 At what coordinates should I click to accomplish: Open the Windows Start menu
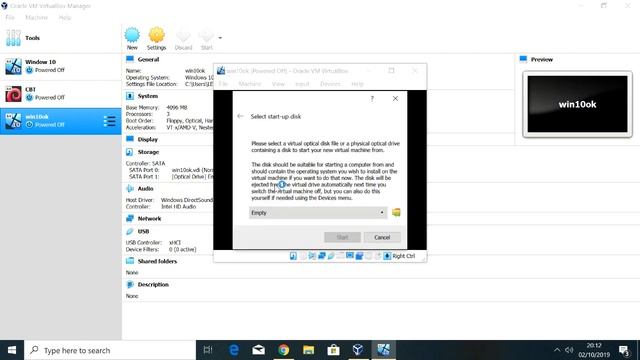click(x=12, y=350)
